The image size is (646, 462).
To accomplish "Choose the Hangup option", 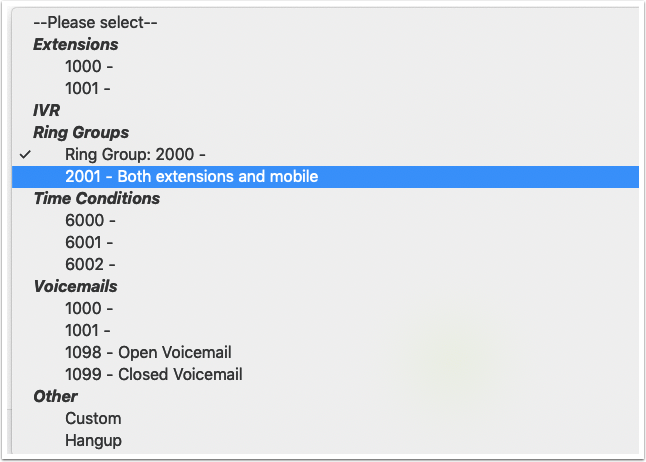I will 93,440.
